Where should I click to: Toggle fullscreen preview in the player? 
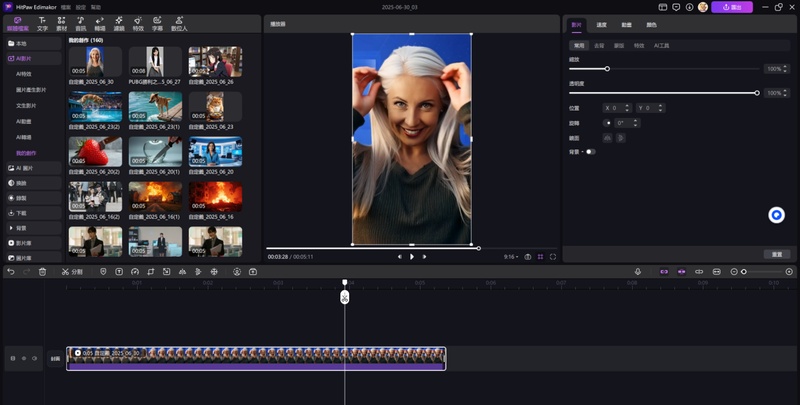(553, 257)
